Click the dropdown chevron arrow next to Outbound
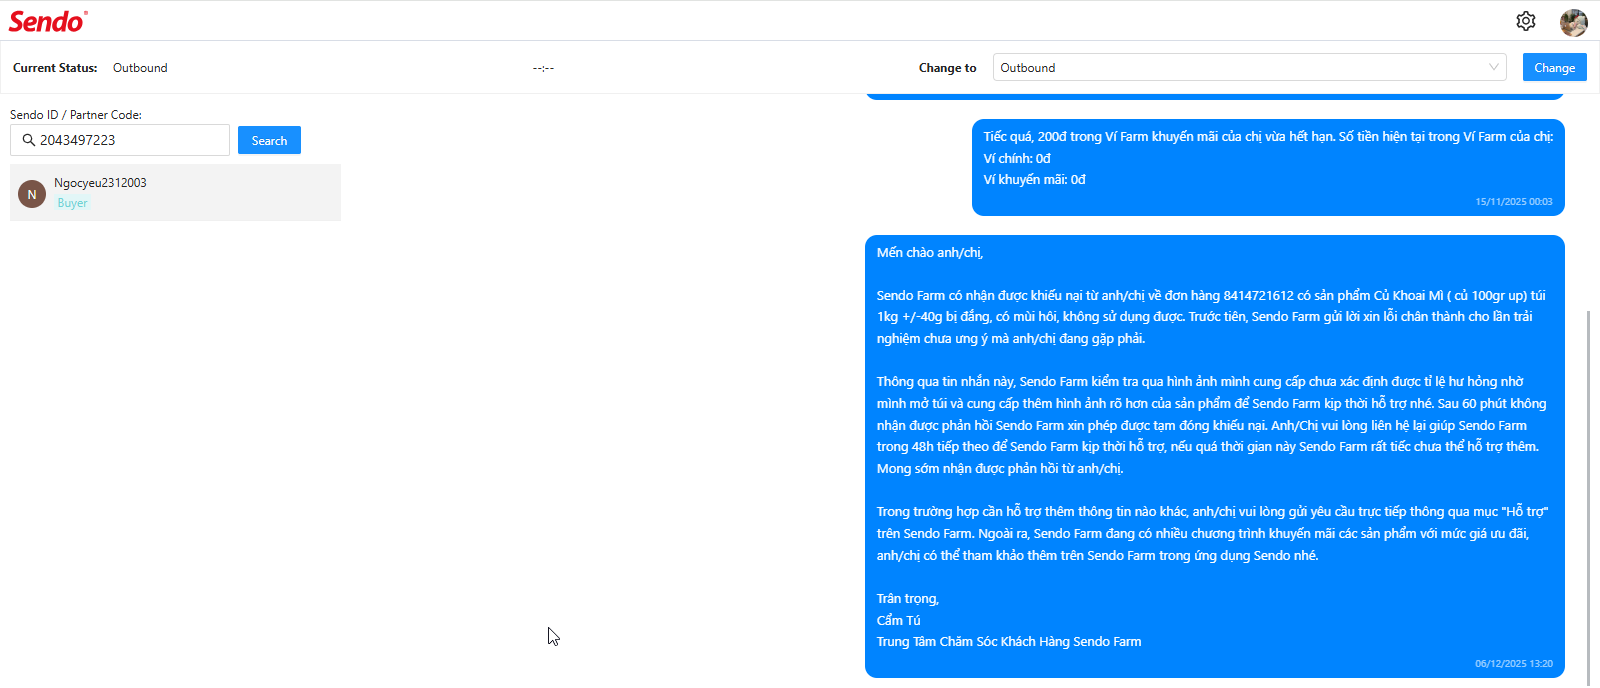The image size is (1600, 688). (x=1493, y=67)
